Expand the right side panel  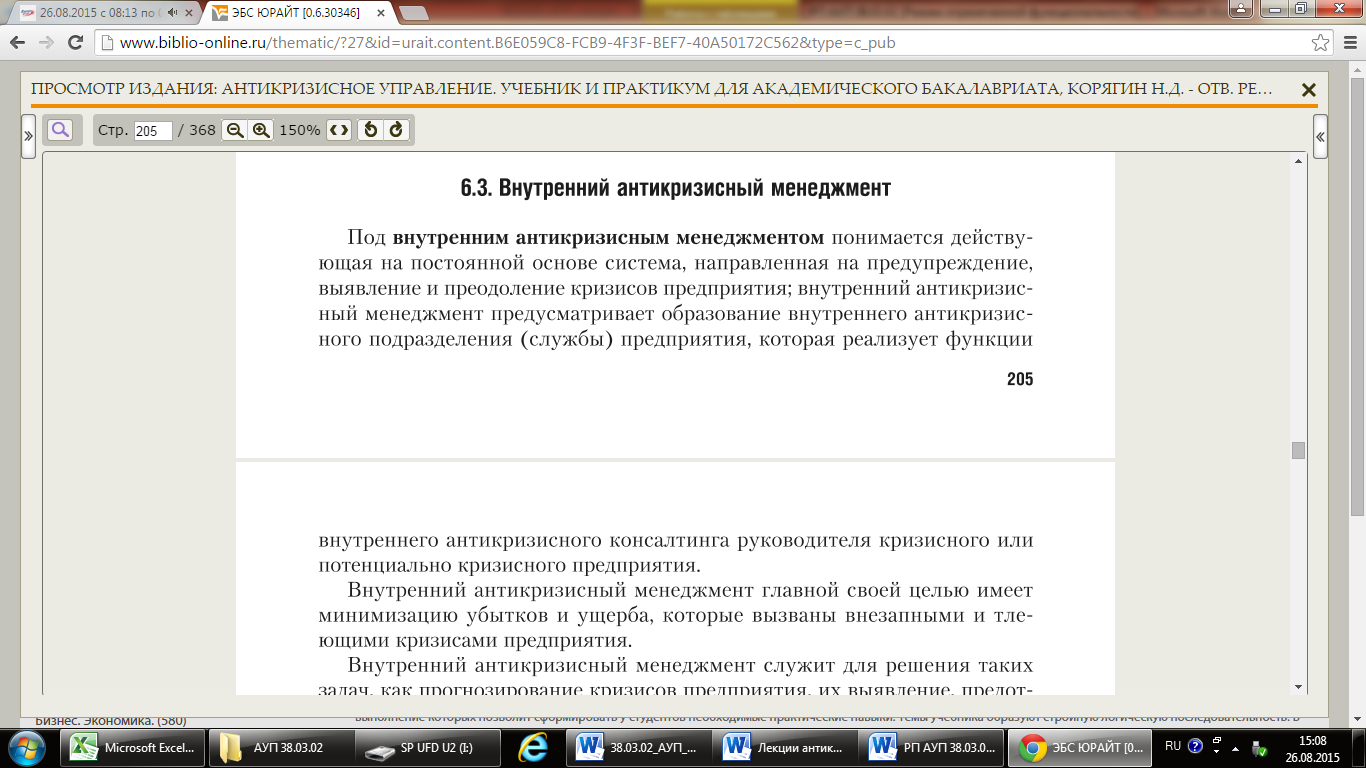1320,137
